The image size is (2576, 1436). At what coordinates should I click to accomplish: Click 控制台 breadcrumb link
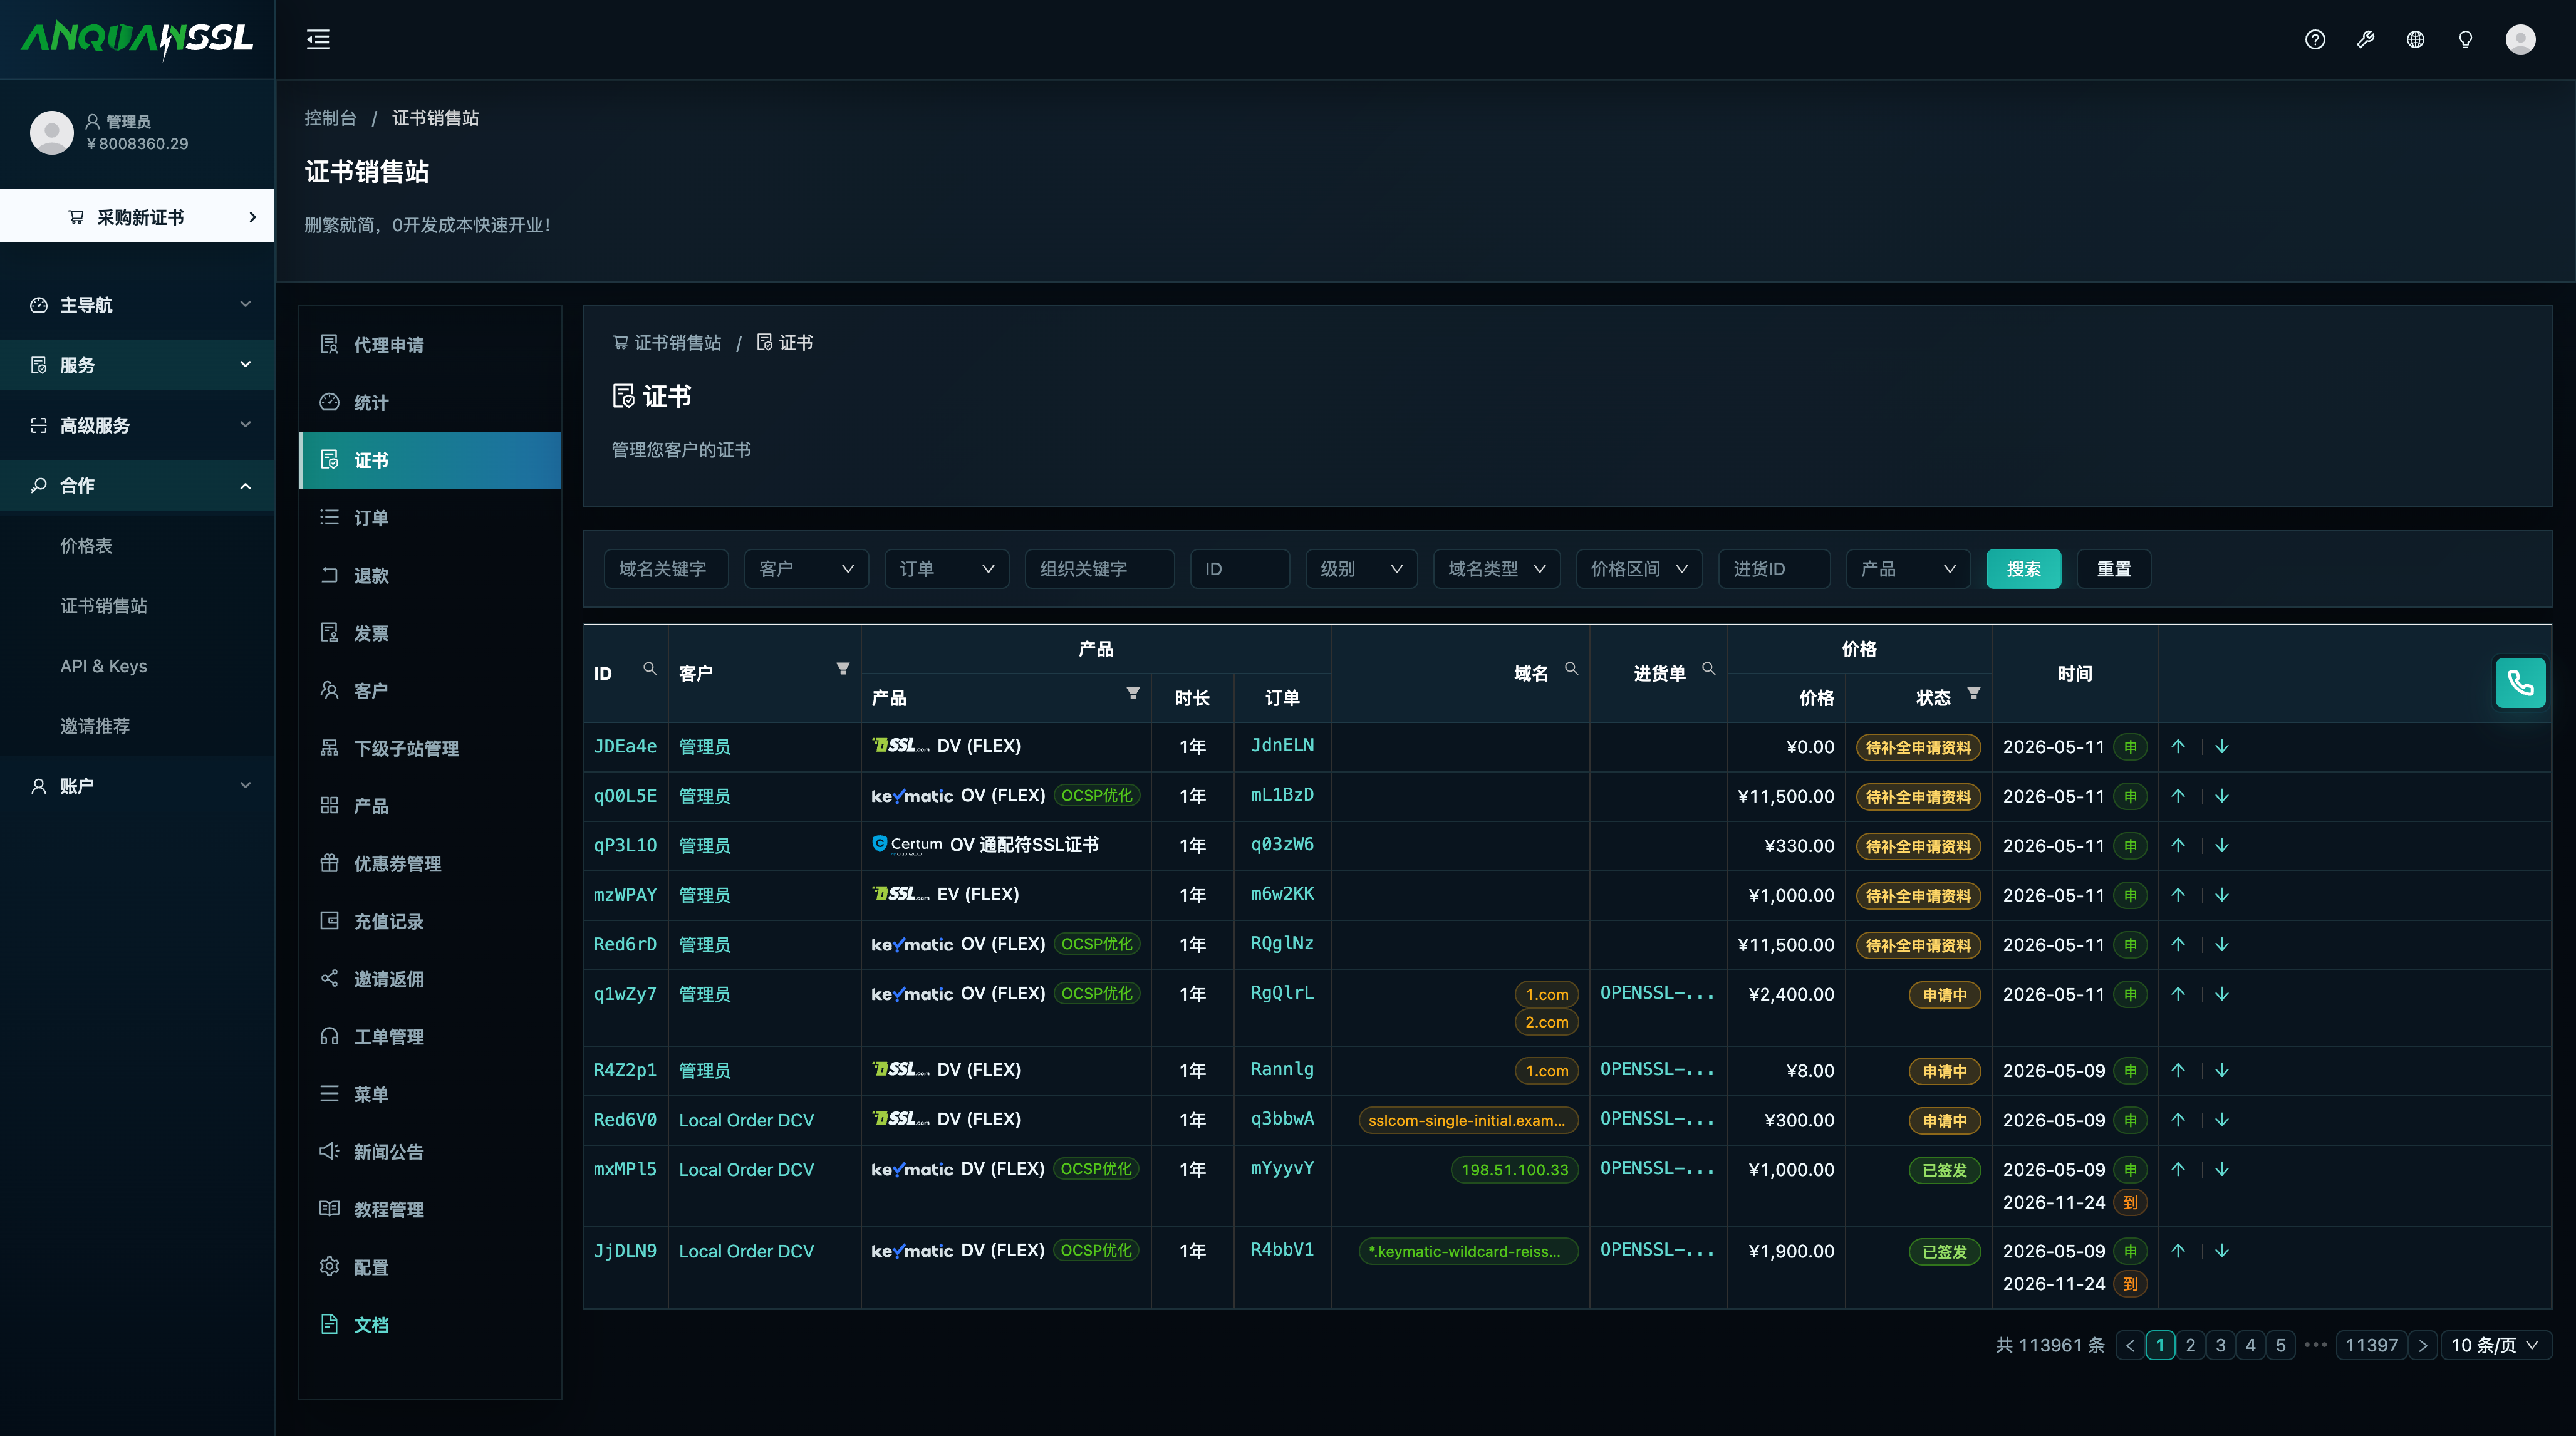[330, 118]
